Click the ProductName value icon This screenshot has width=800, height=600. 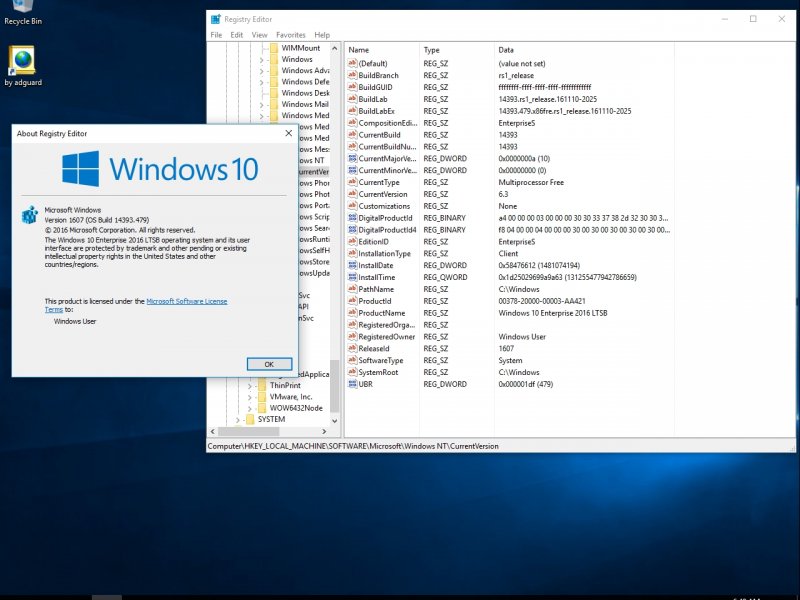352,313
